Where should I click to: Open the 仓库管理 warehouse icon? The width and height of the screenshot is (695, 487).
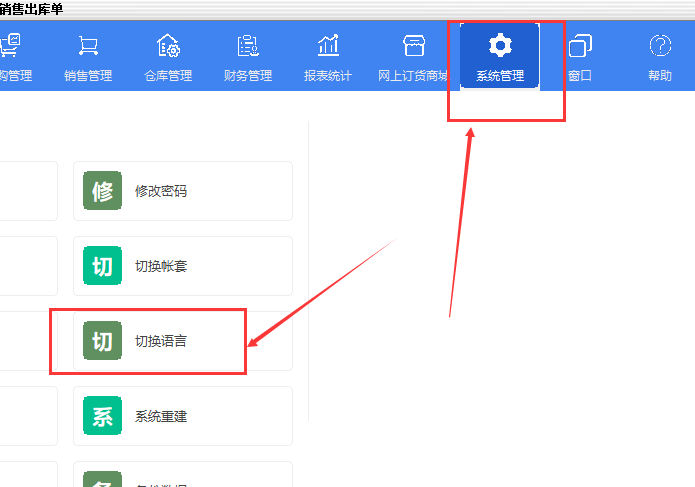click(168, 45)
